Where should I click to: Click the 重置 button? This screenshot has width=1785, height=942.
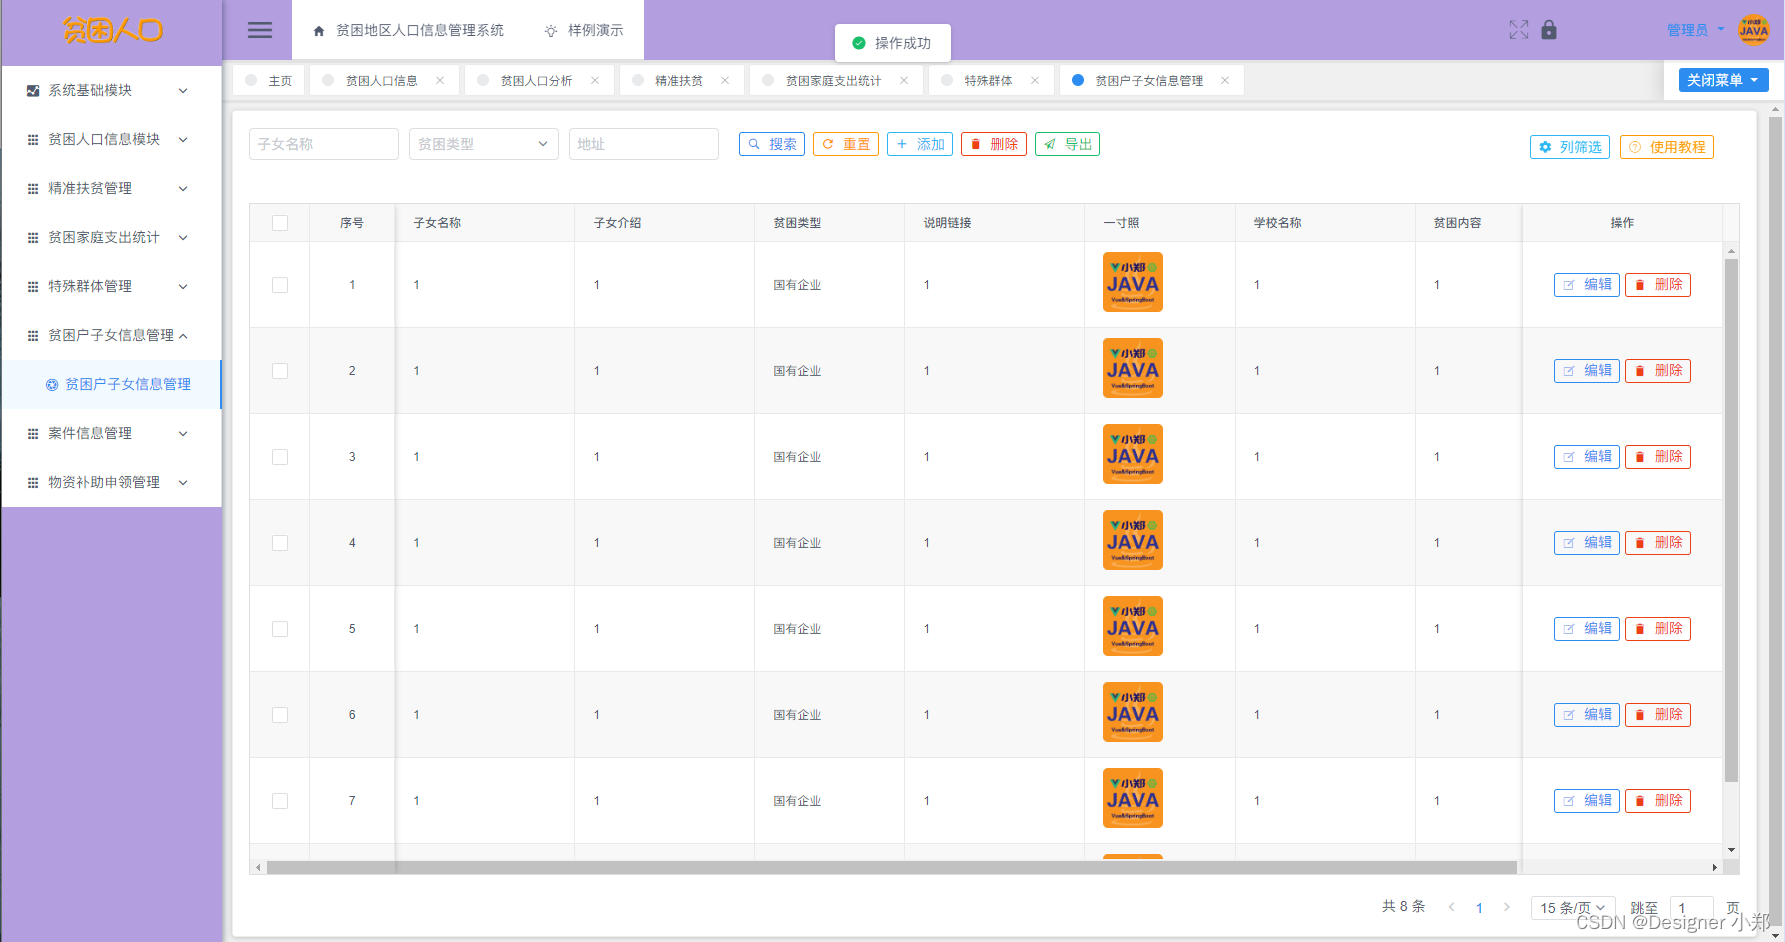[x=846, y=144]
